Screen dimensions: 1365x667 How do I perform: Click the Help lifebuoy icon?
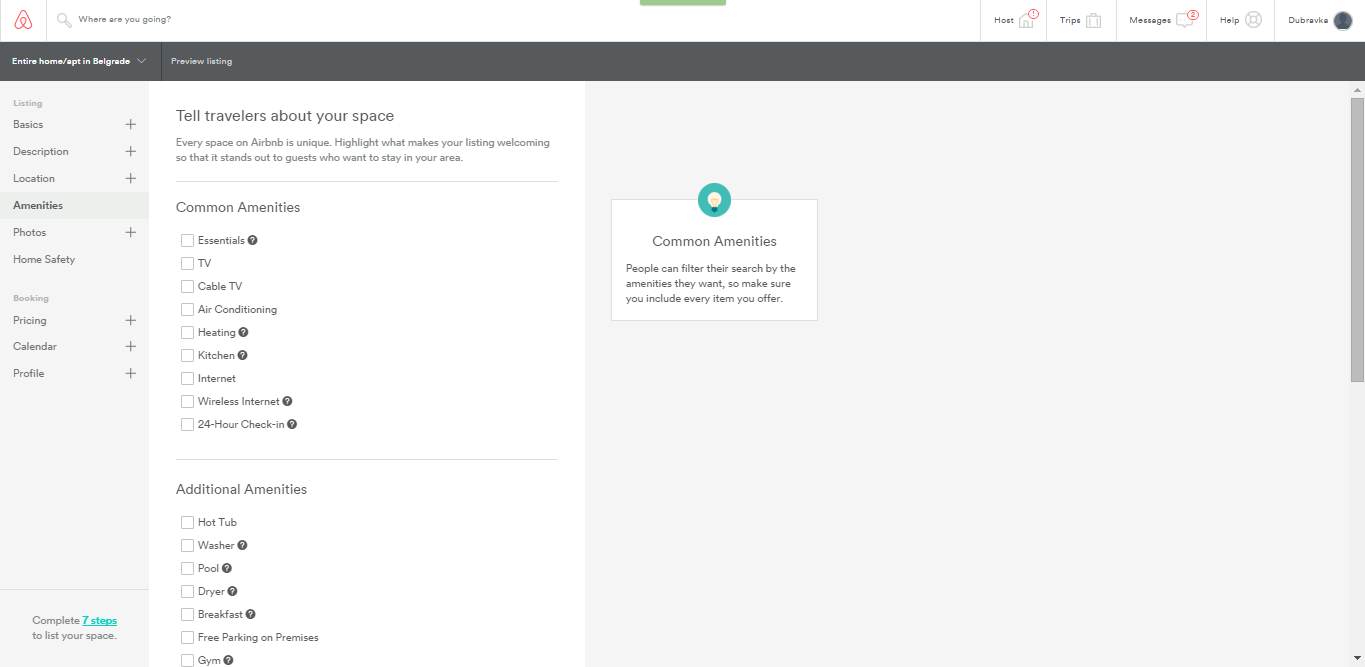pos(1253,20)
